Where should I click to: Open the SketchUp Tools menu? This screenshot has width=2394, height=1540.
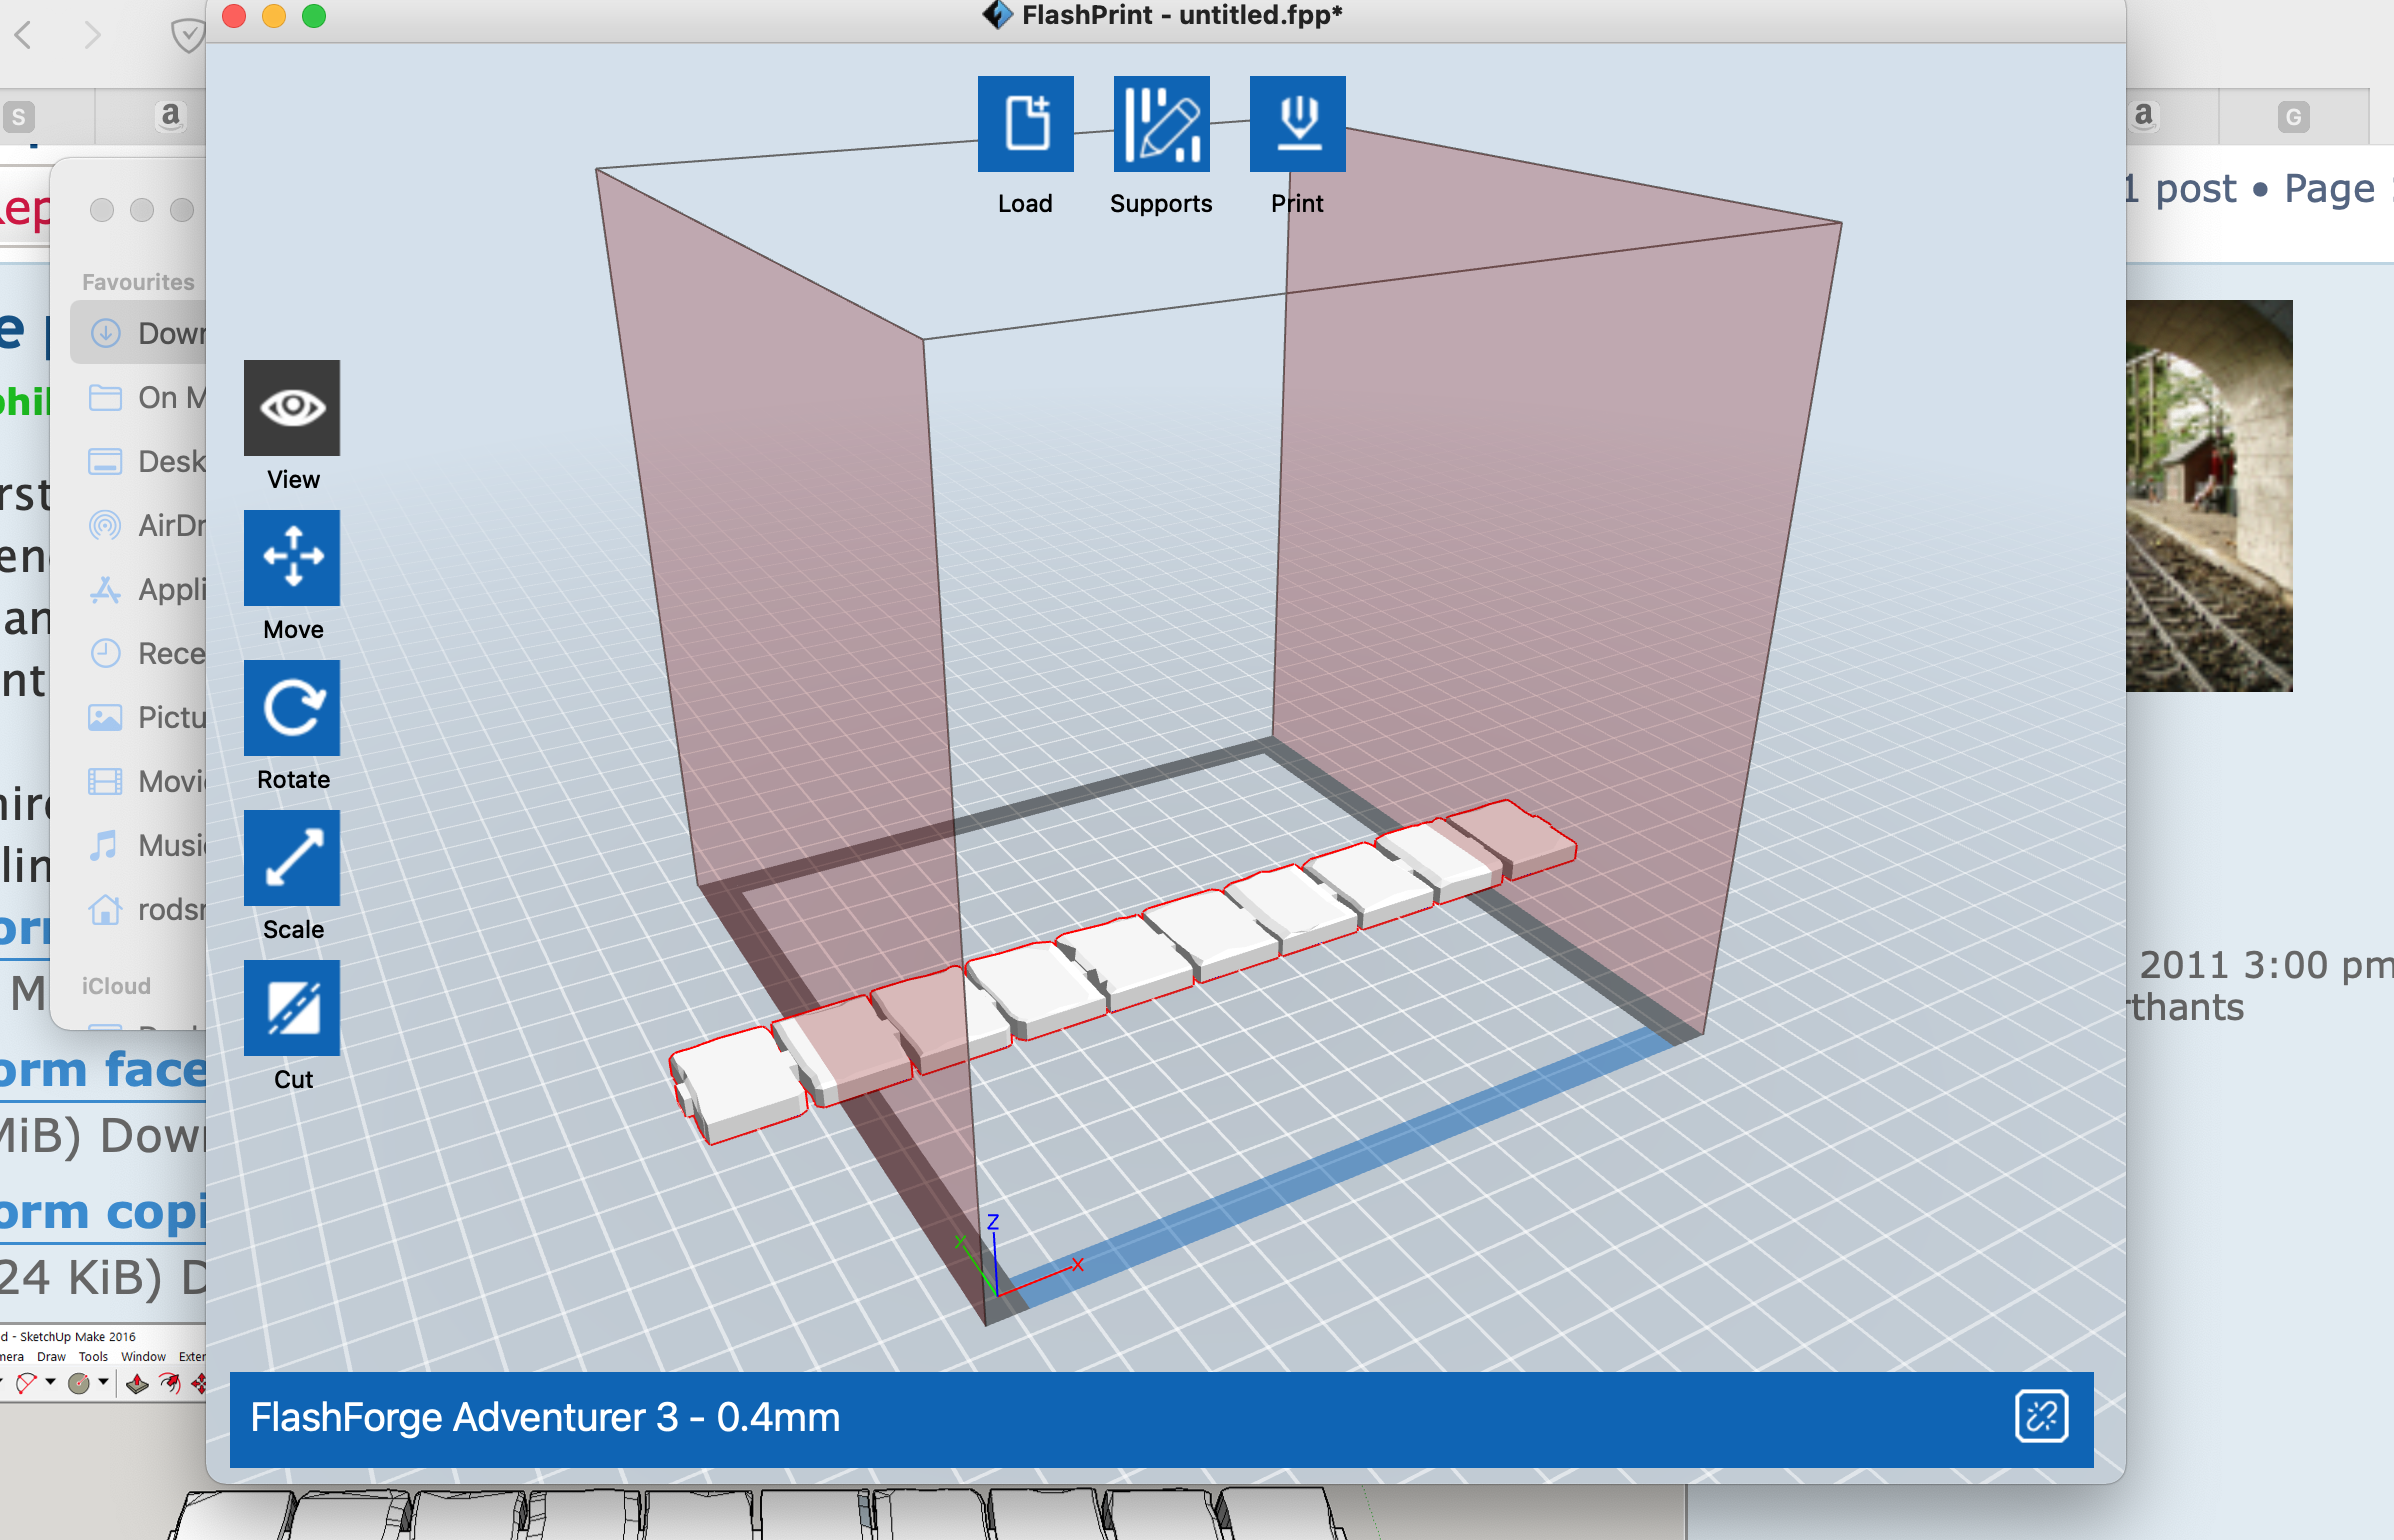(93, 1357)
